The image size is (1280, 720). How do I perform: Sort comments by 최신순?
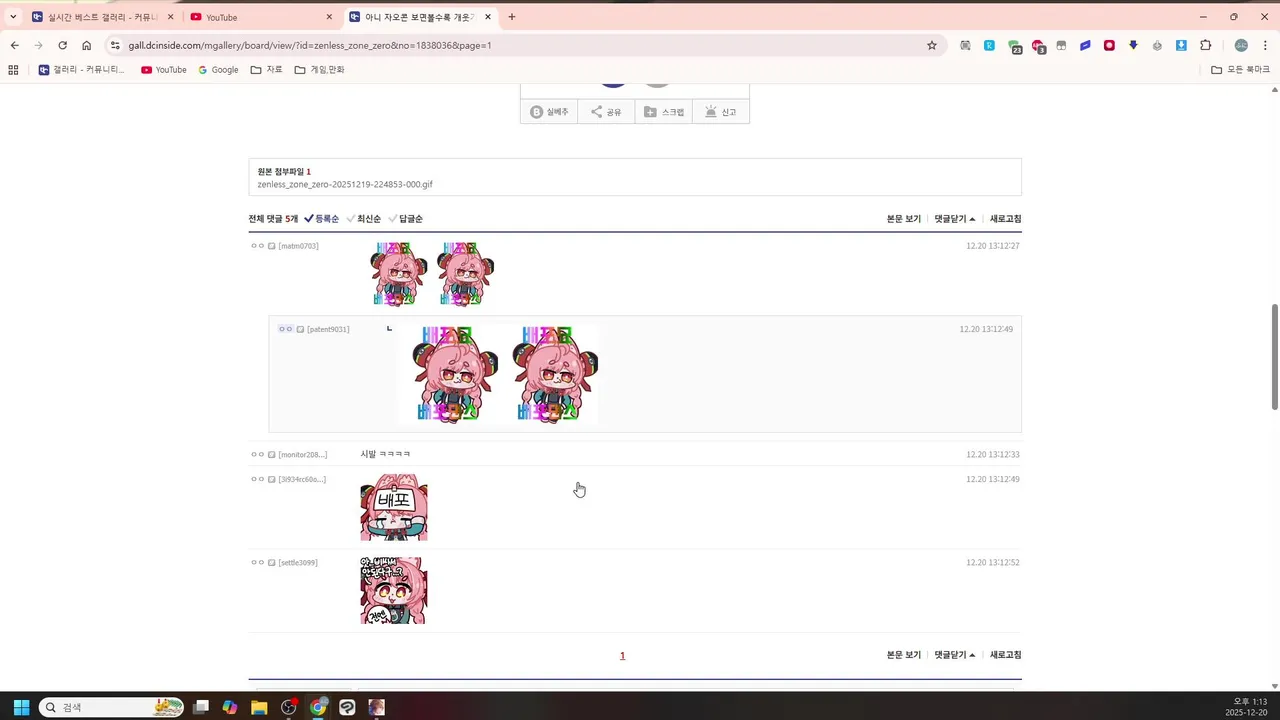pyautogui.click(x=364, y=219)
